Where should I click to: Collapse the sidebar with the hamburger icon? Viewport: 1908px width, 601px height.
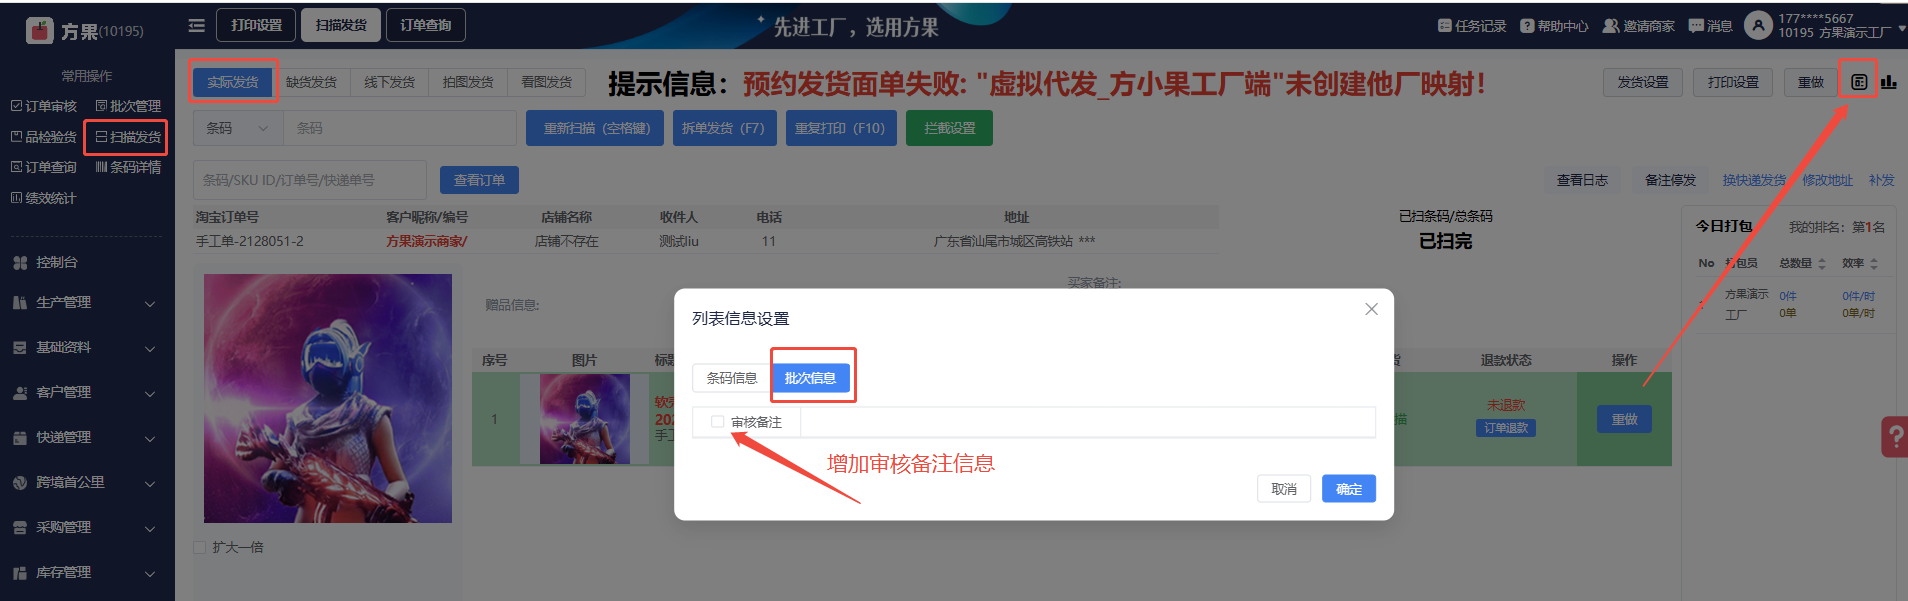(x=196, y=25)
